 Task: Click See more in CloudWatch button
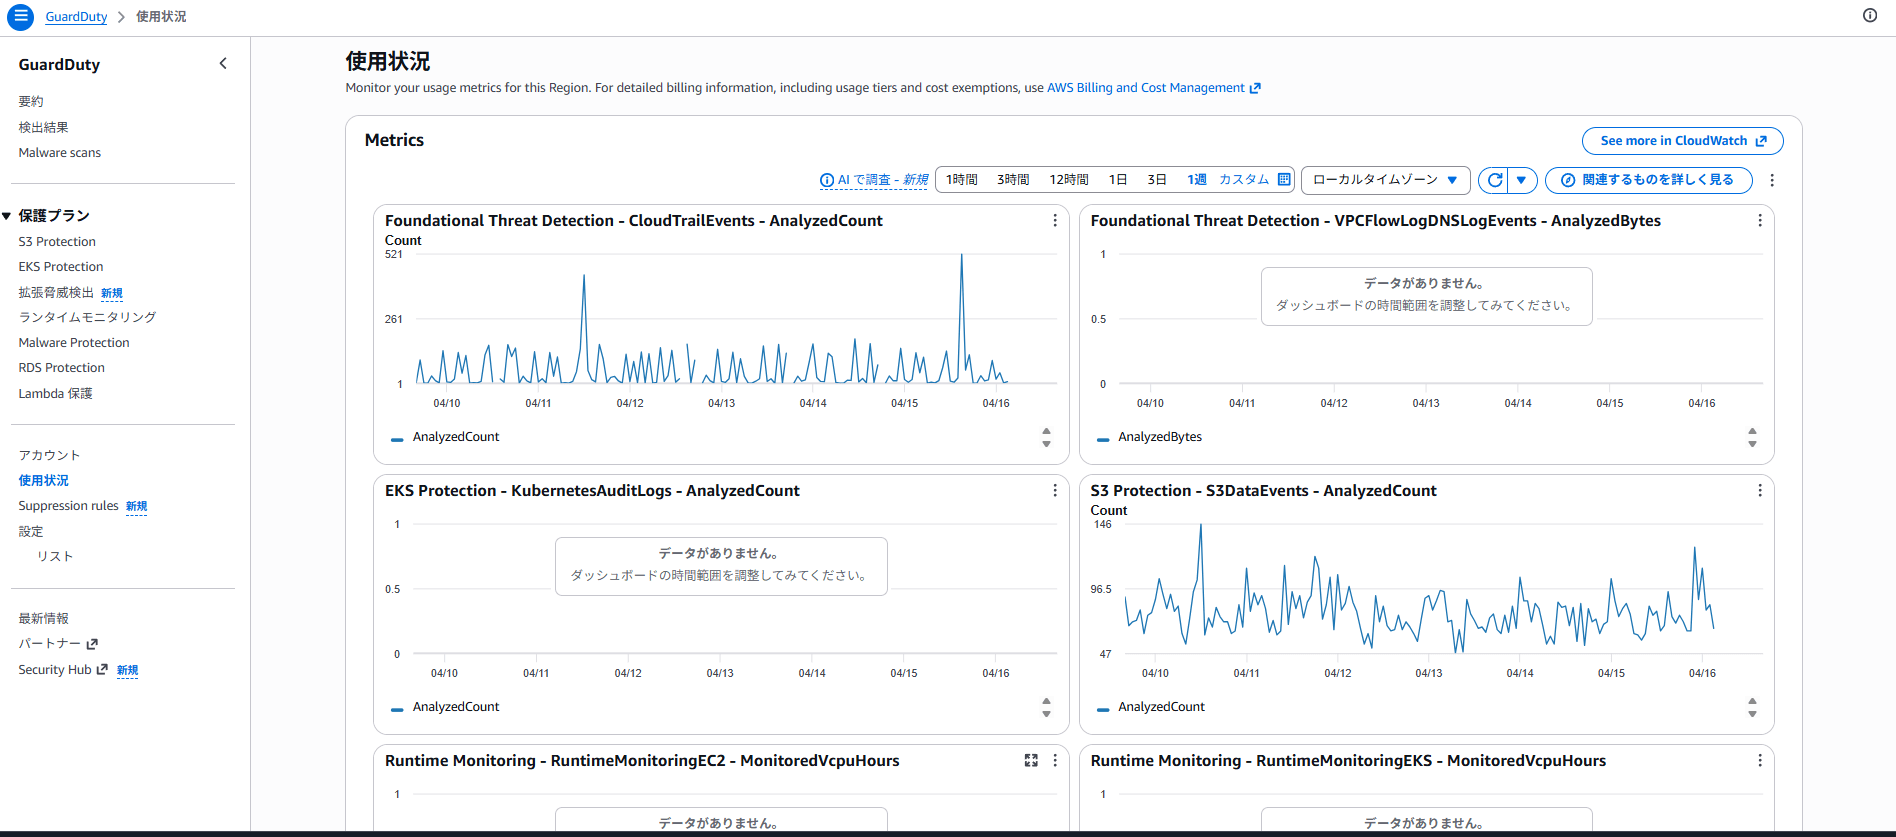coord(1682,141)
